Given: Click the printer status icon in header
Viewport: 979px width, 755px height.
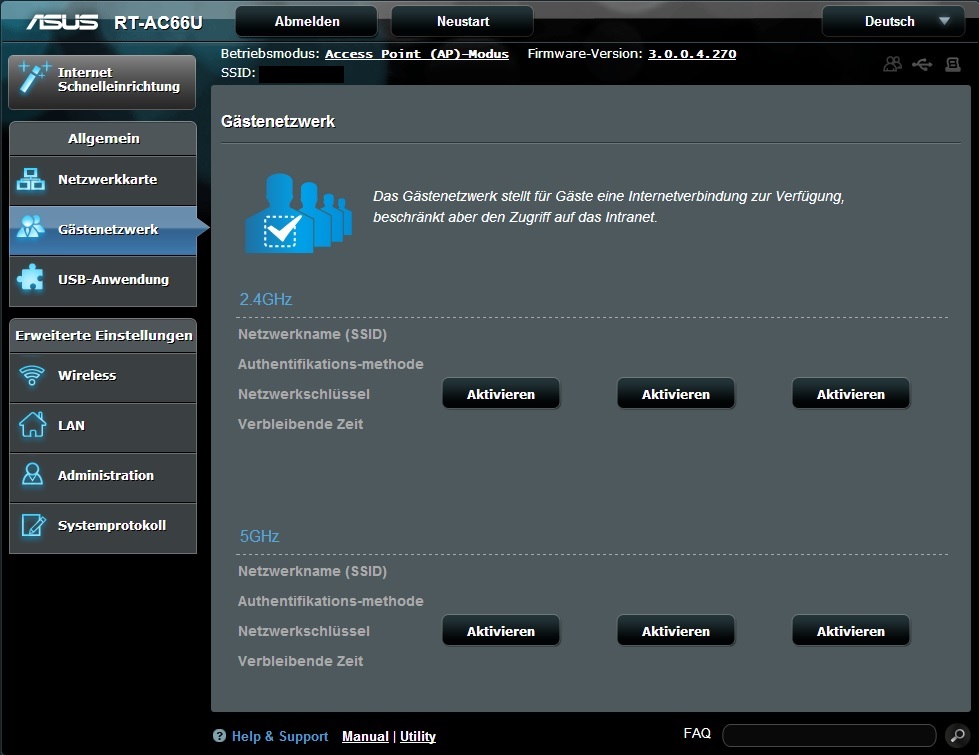Looking at the screenshot, I should click(x=953, y=64).
